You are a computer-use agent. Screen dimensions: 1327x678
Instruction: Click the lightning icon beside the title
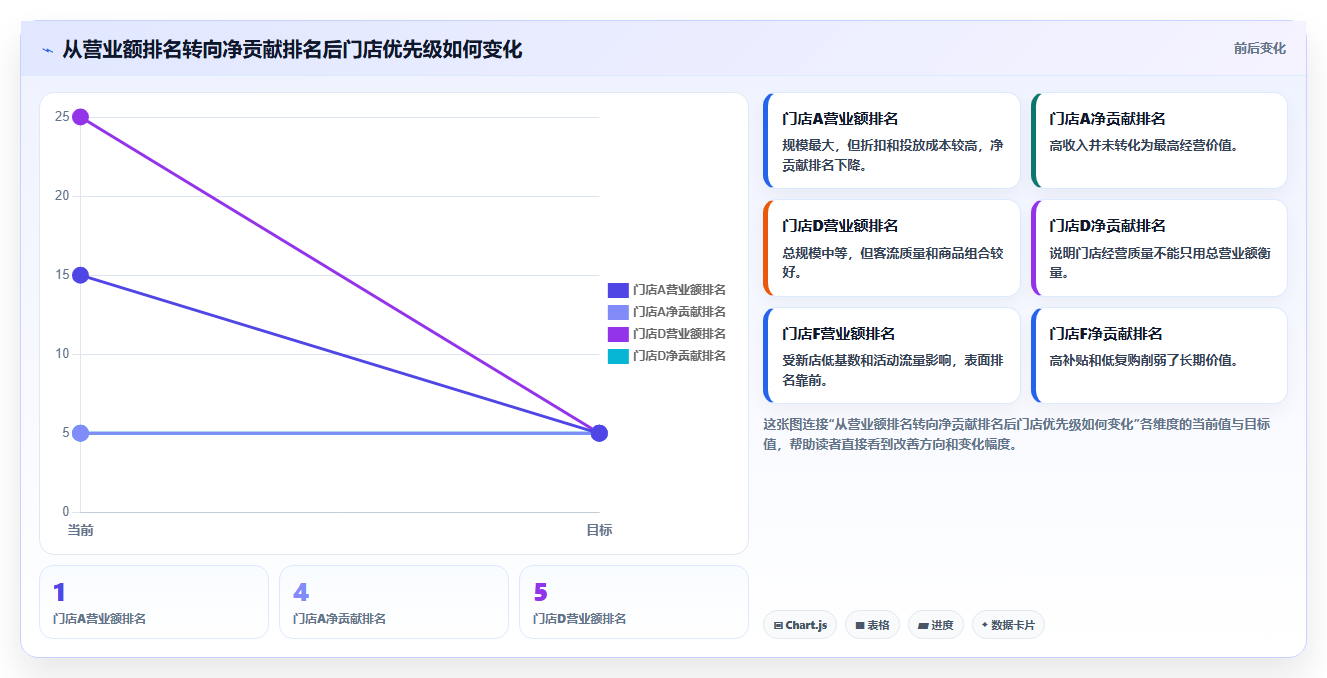47,49
